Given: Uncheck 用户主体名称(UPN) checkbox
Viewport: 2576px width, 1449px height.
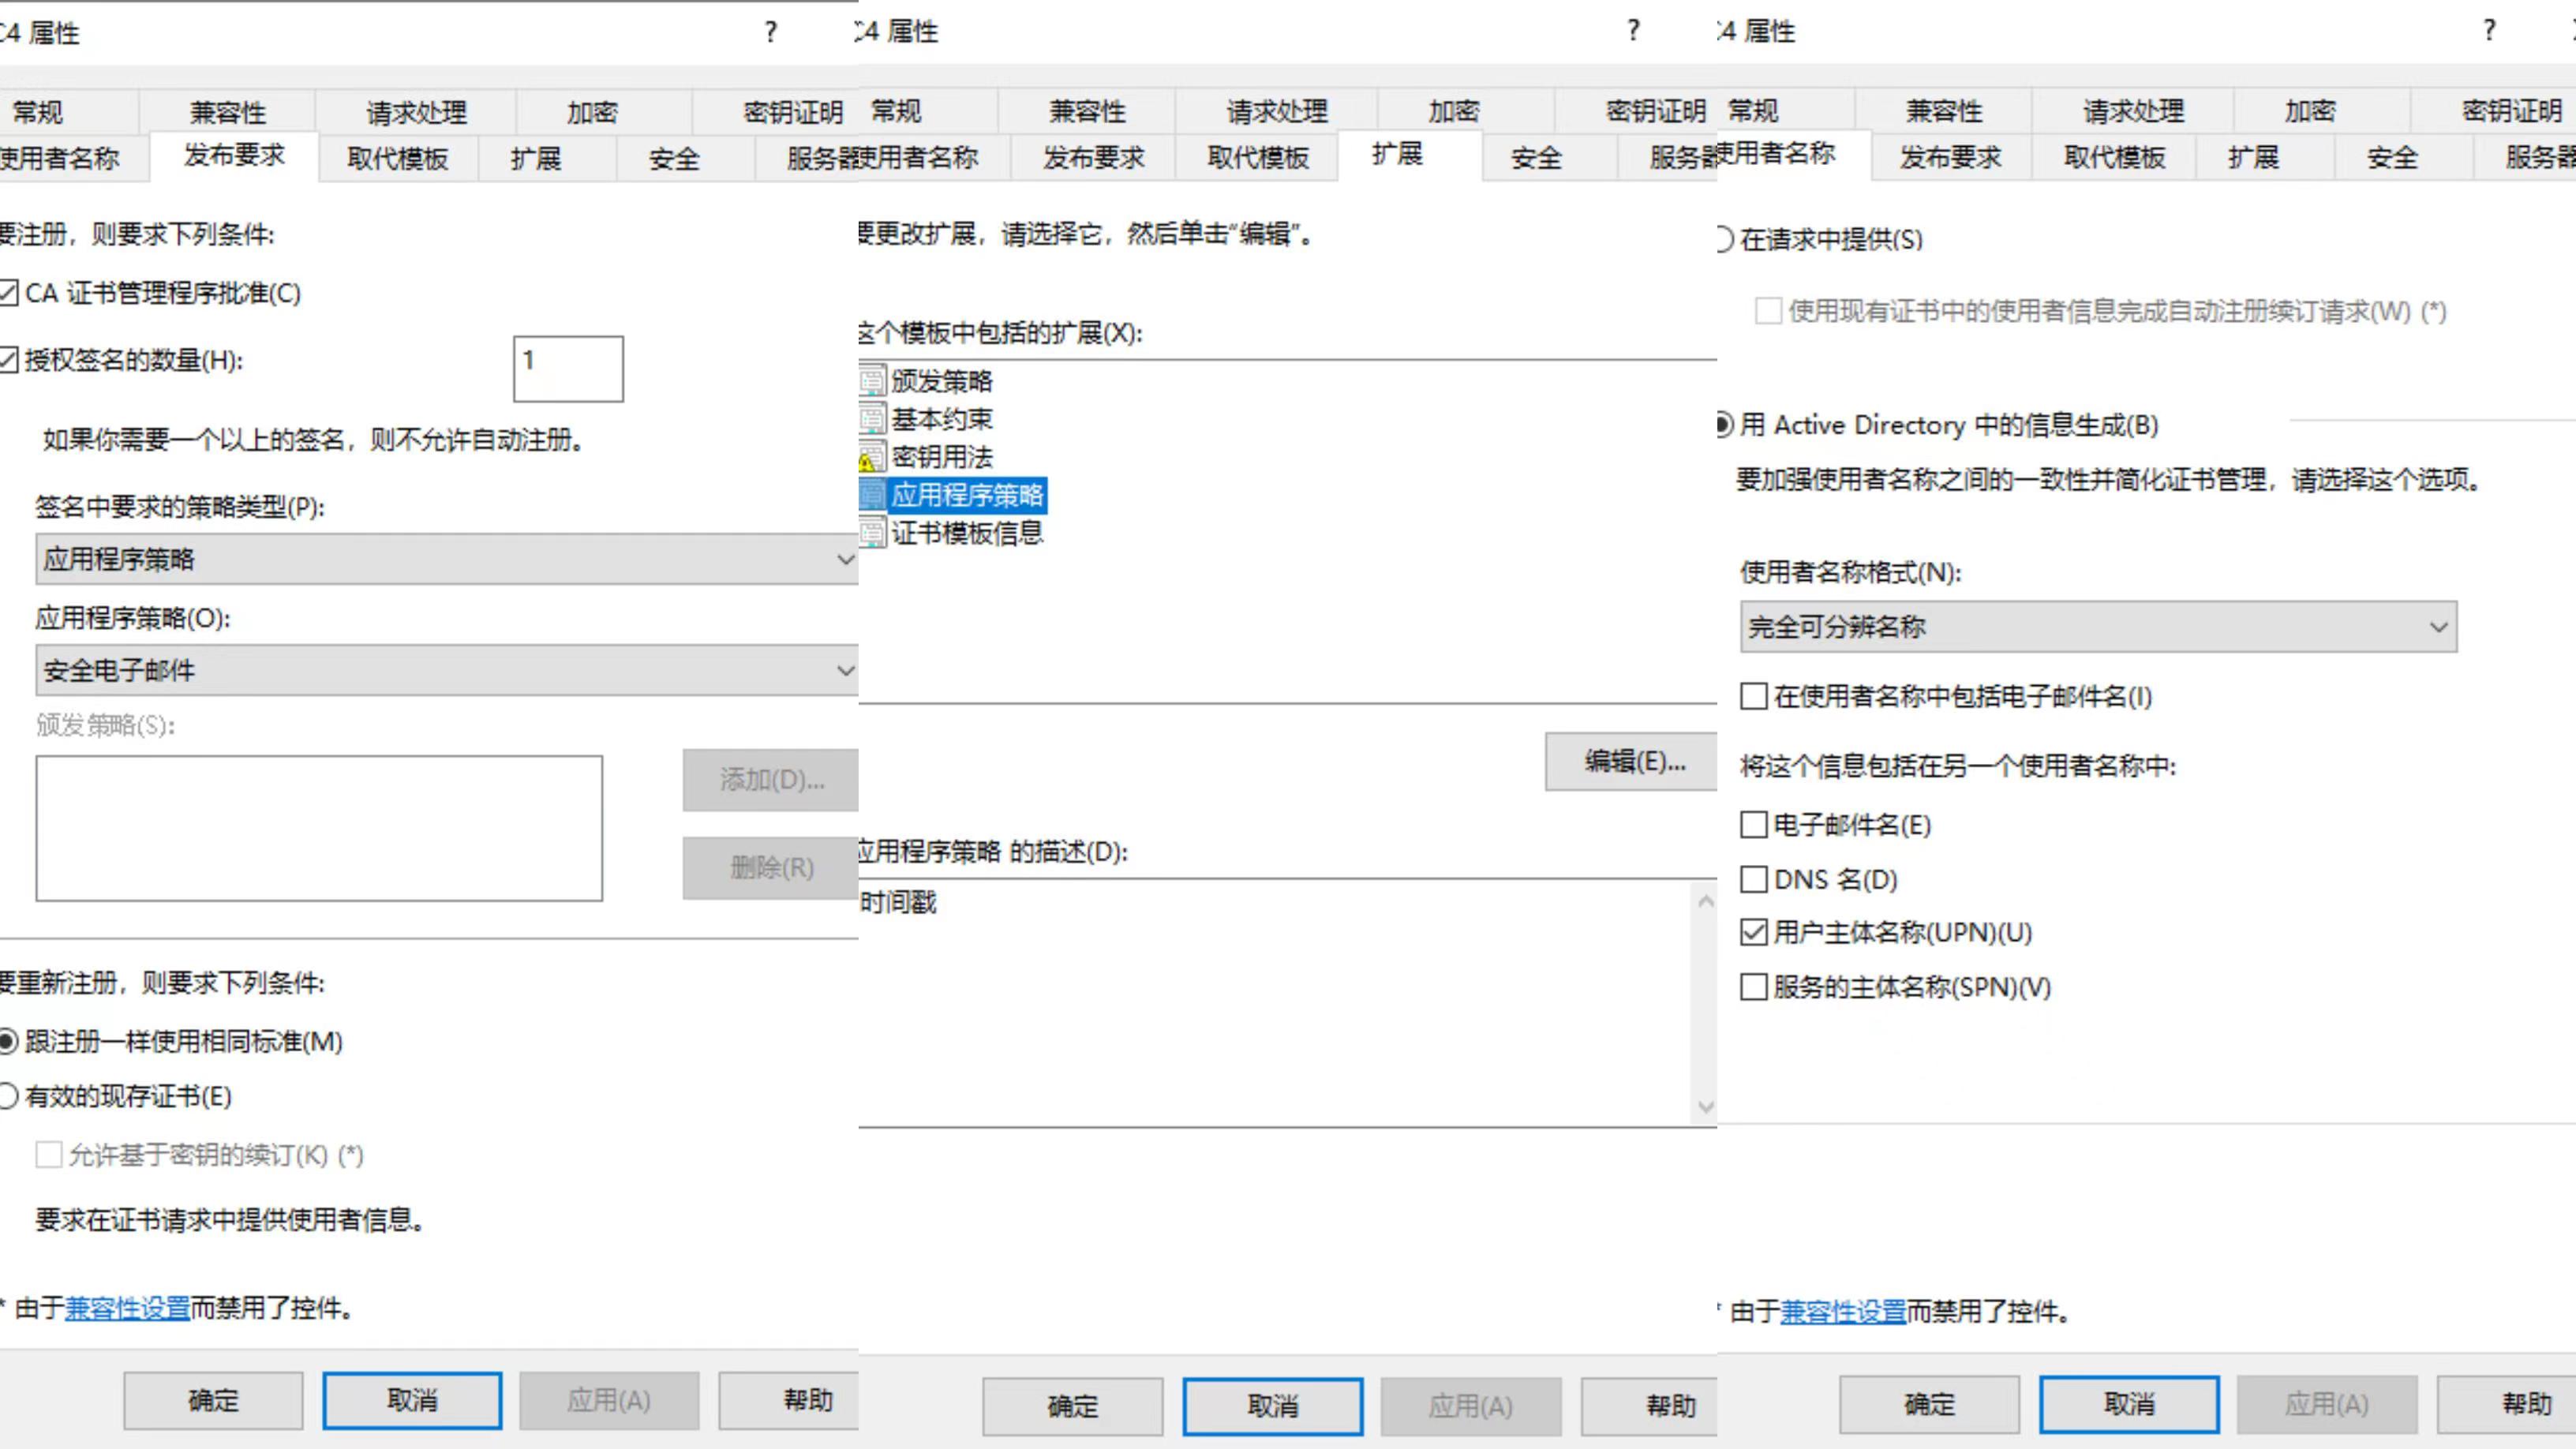Looking at the screenshot, I should tap(1753, 932).
